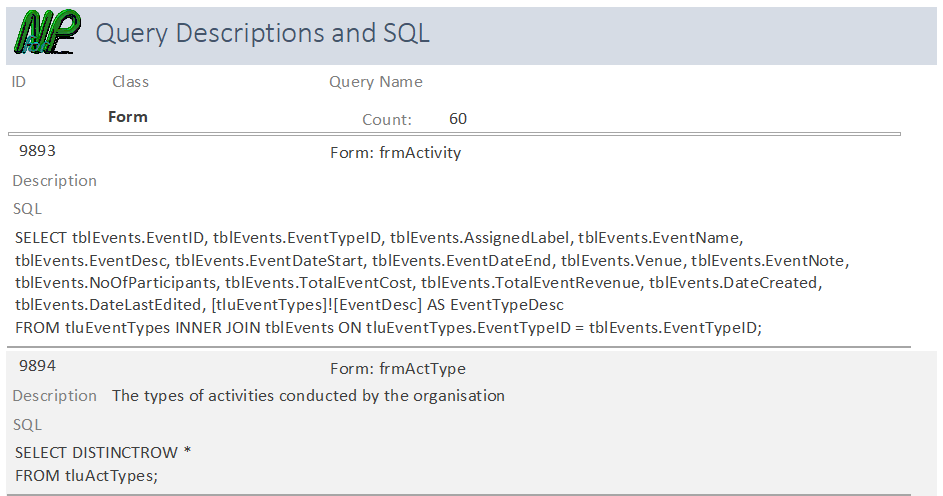Click the 'SELECT DISTINCTROW *' SQL text
The height and width of the screenshot is (496, 943).
103,453
